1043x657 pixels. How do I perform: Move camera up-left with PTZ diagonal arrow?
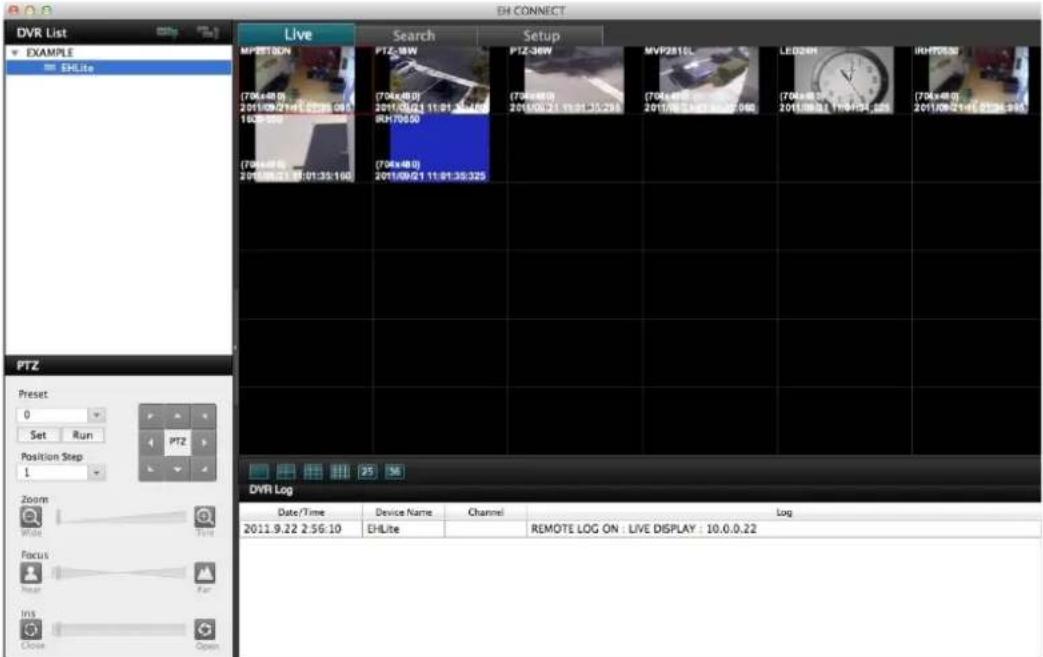click(x=151, y=416)
